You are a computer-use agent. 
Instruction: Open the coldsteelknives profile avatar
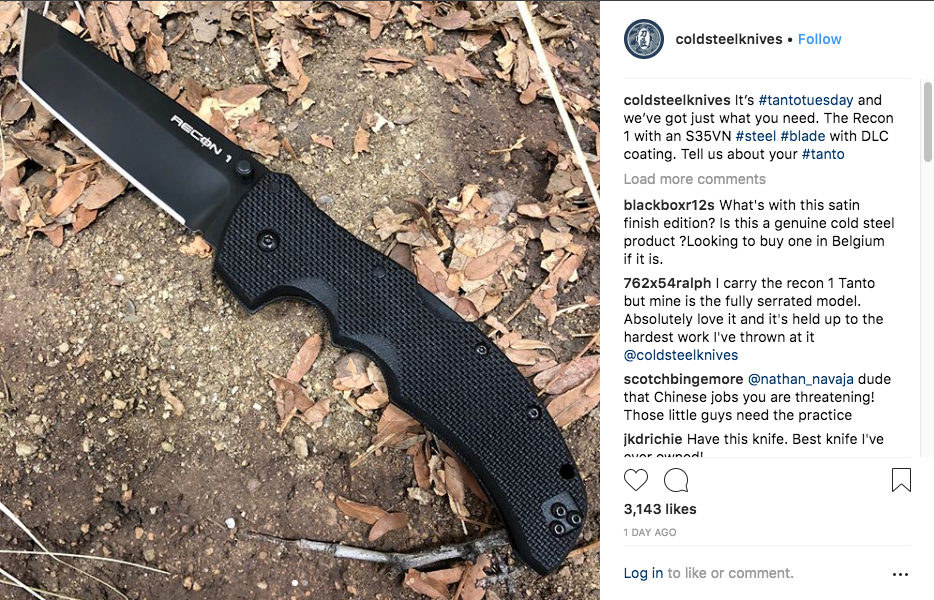tap(643, 39)
